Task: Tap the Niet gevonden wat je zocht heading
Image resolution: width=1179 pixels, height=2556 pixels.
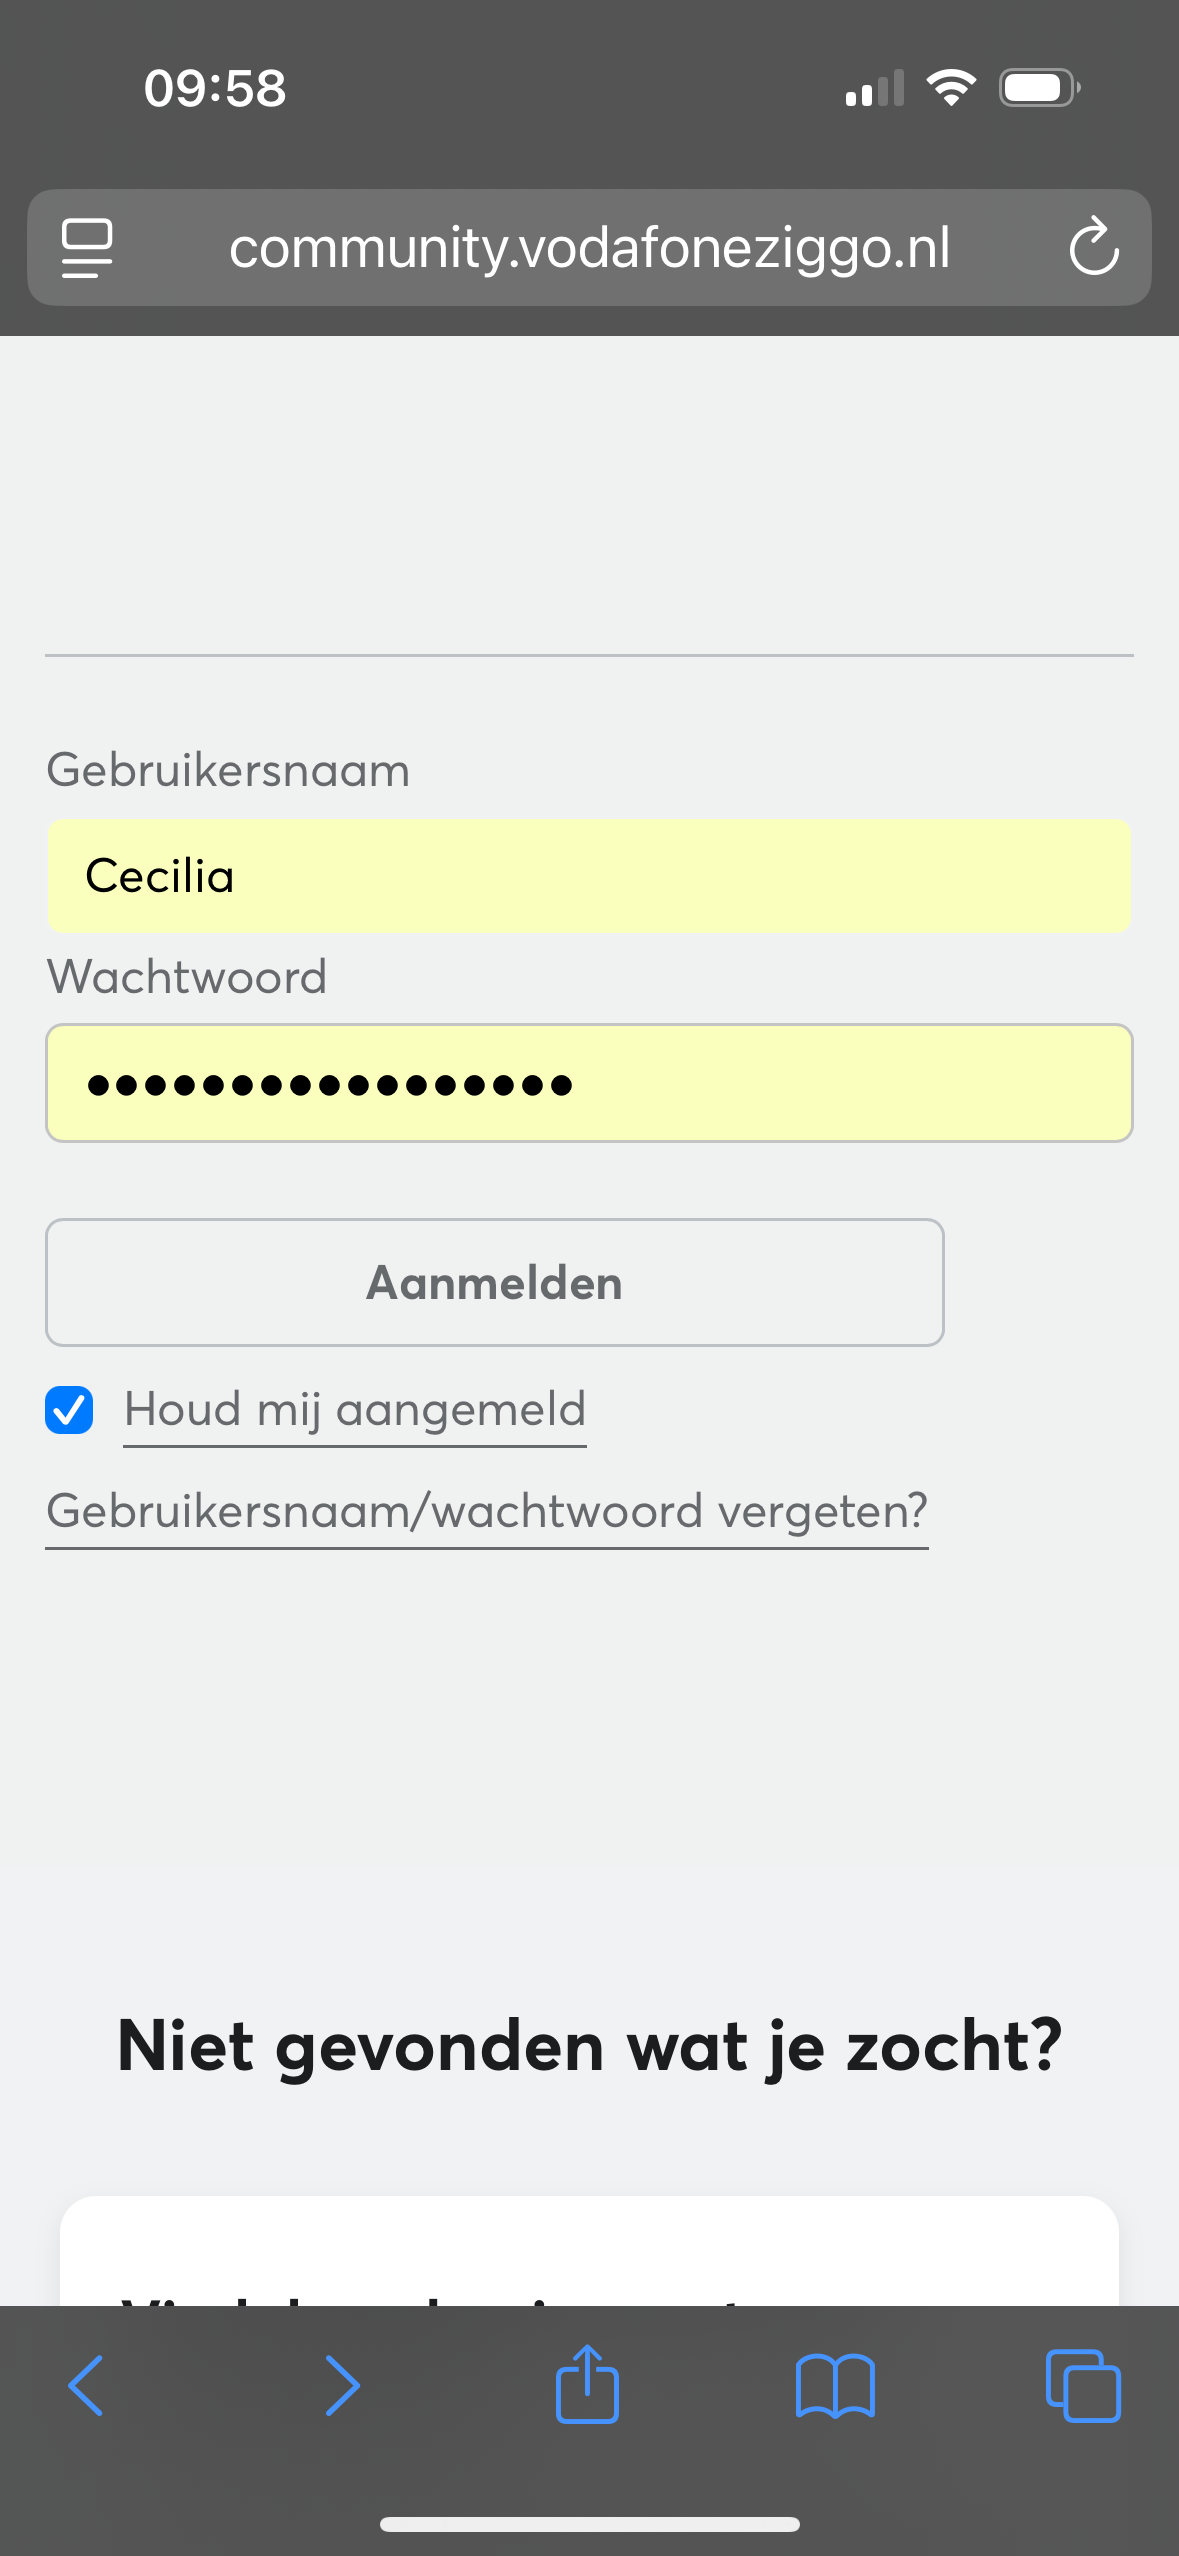Action: click(x=589, y=2046)
